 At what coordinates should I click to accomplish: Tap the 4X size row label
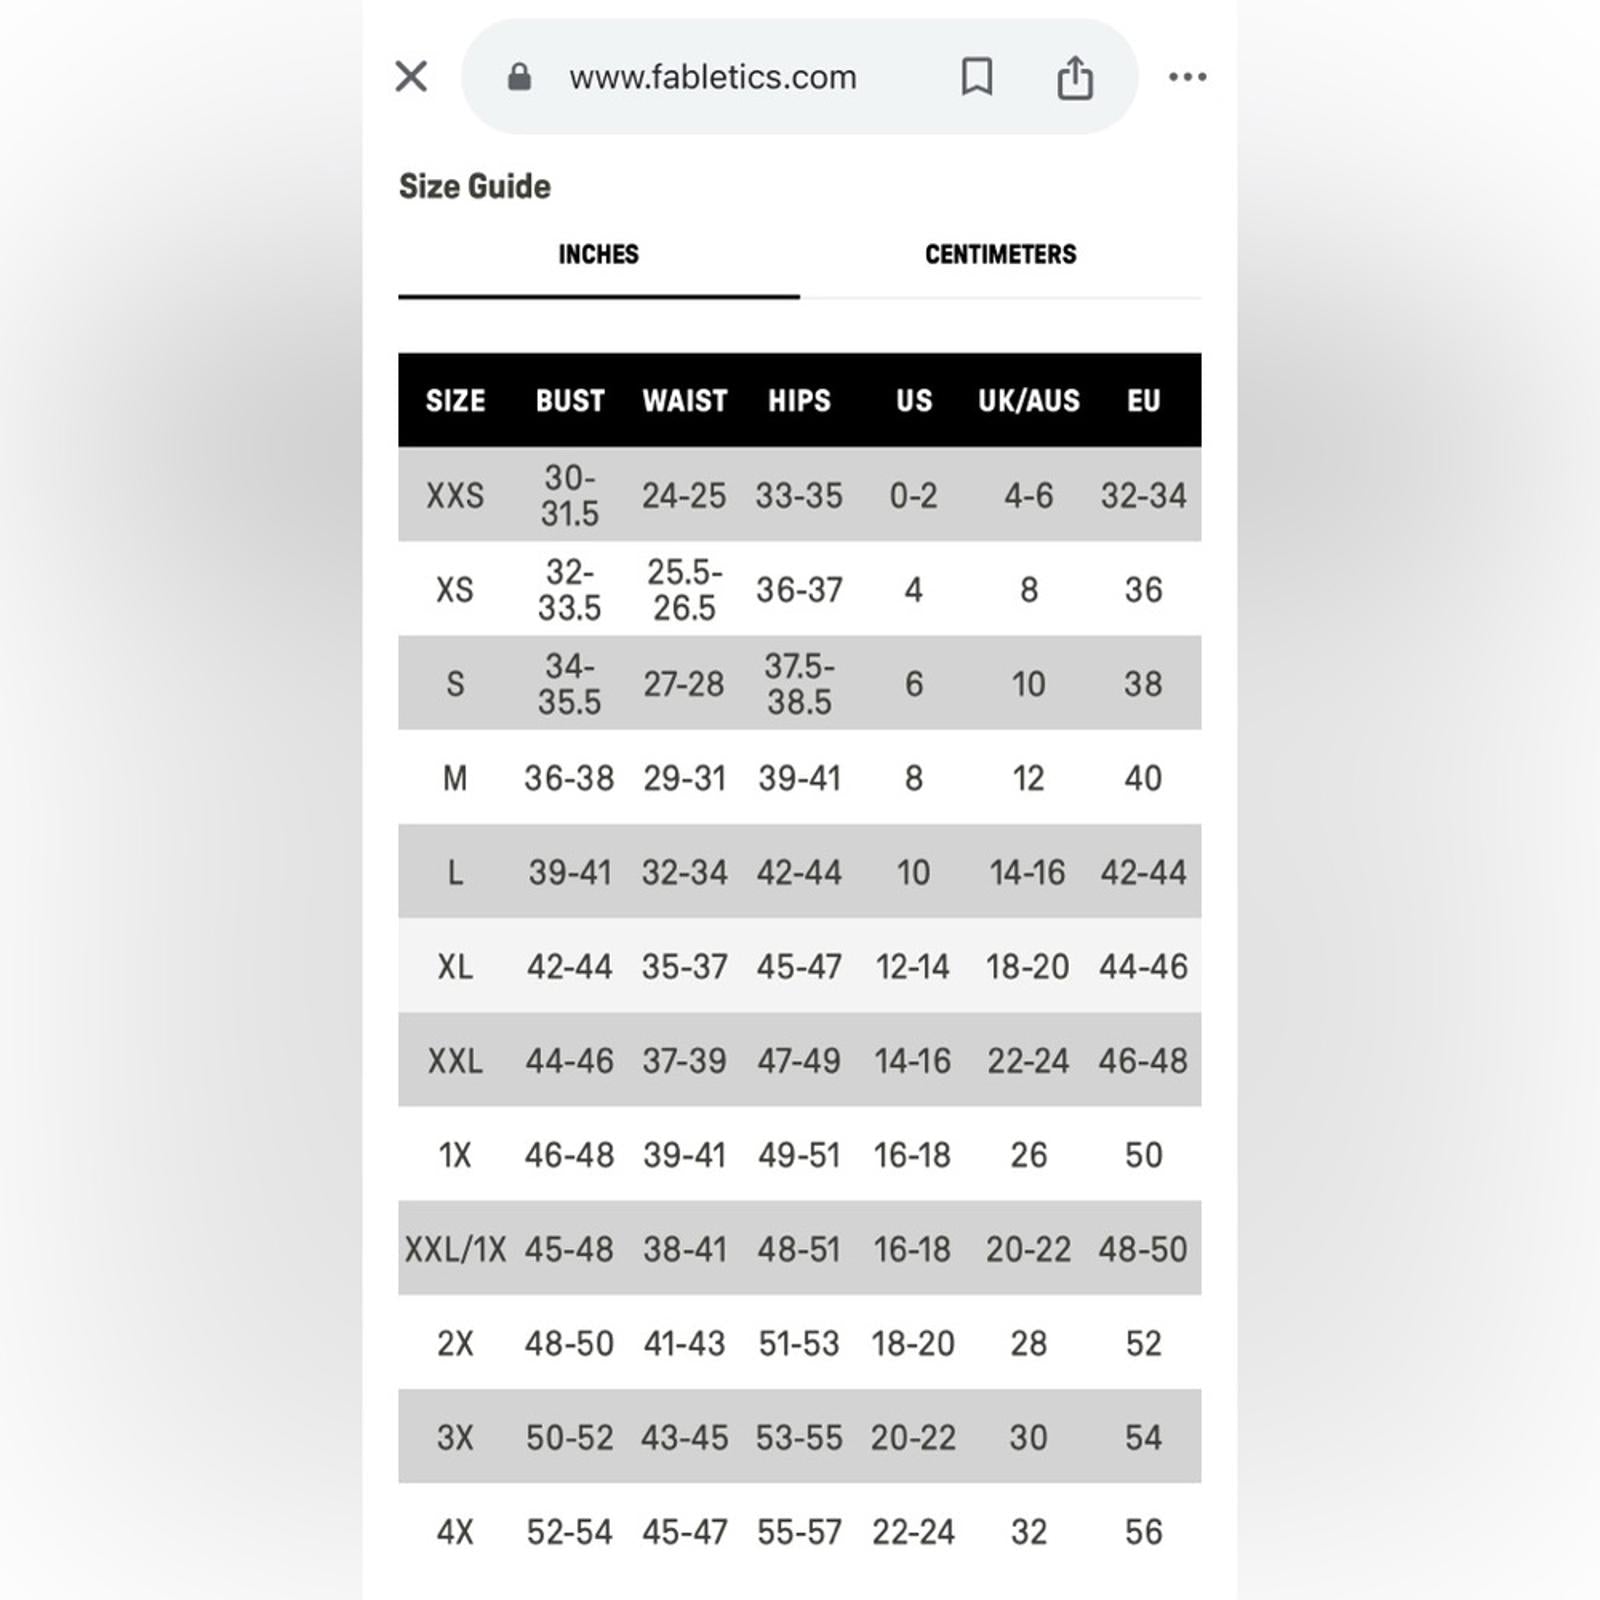pos(455,1532)
